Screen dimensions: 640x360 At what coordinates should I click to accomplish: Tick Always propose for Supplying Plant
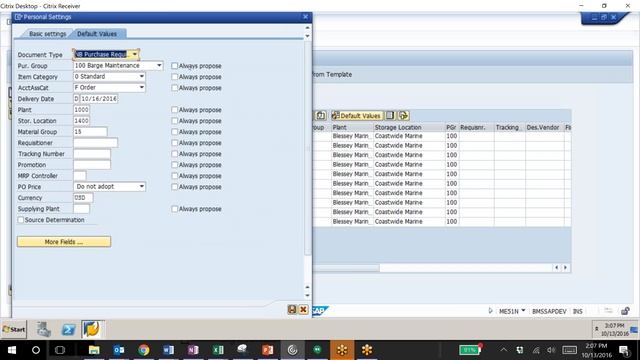pos(175,209)
